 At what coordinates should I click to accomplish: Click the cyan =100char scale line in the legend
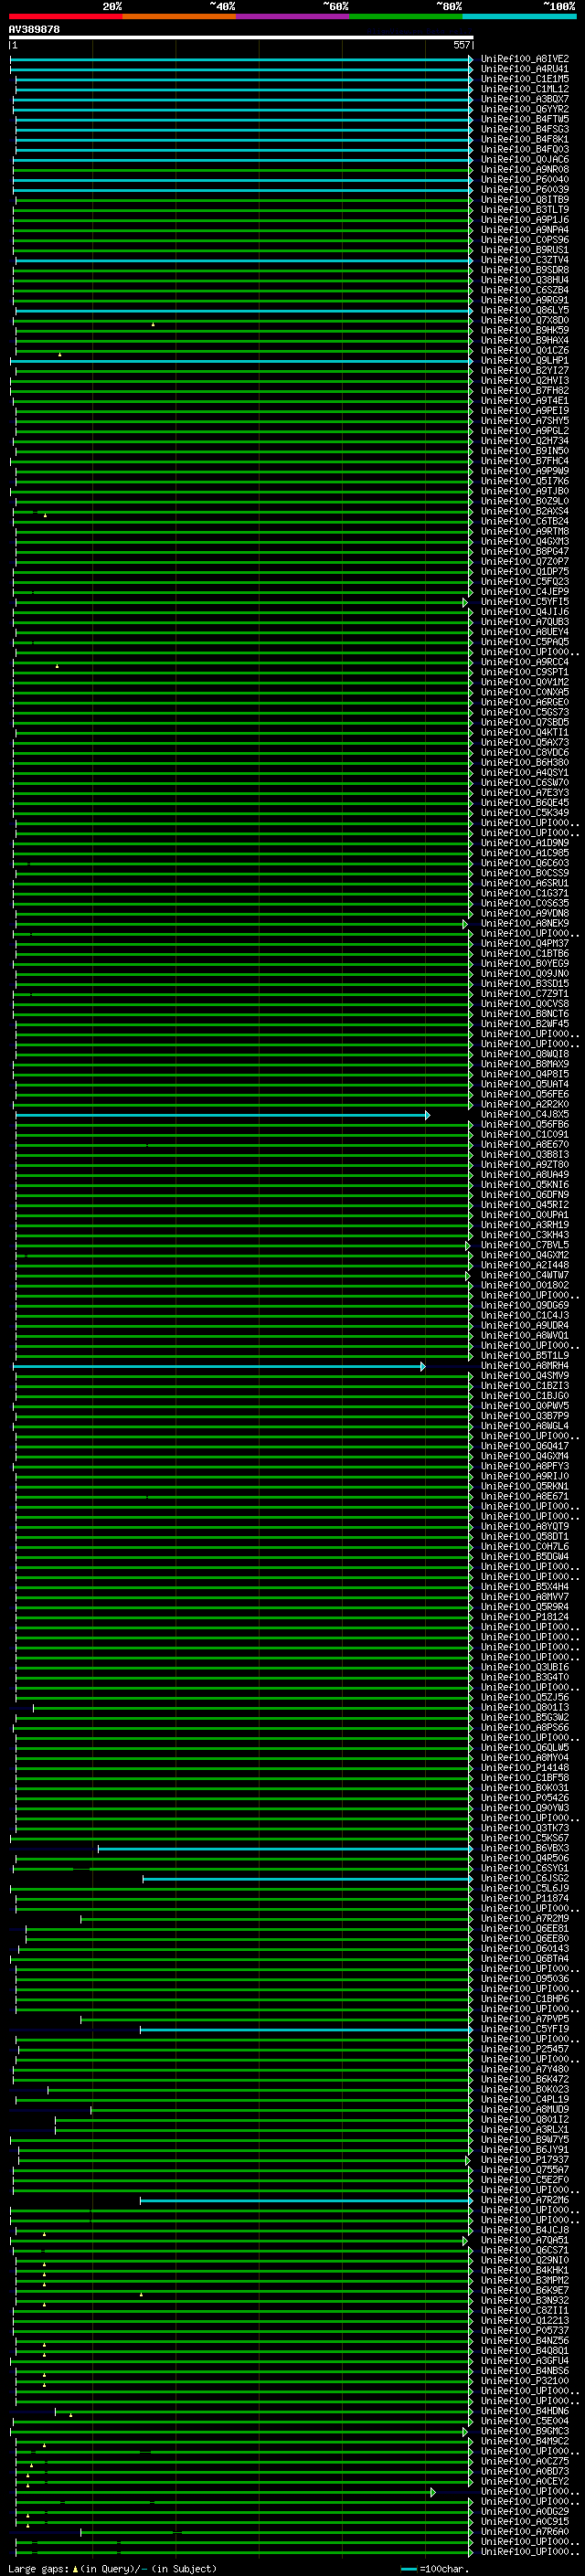[x=408, y=2569]
